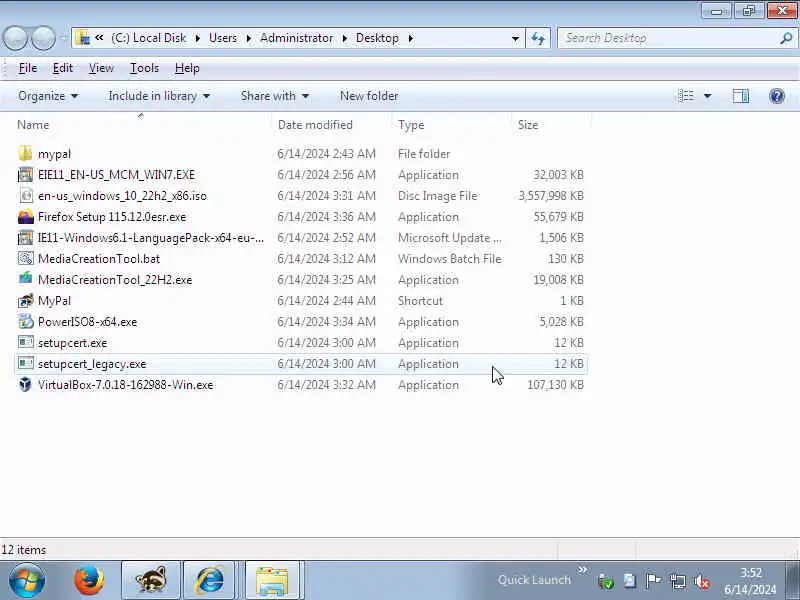Click the MyPal shortcut raccoon icon
This screenshot has width=800, height=600.
pos(25,301)
